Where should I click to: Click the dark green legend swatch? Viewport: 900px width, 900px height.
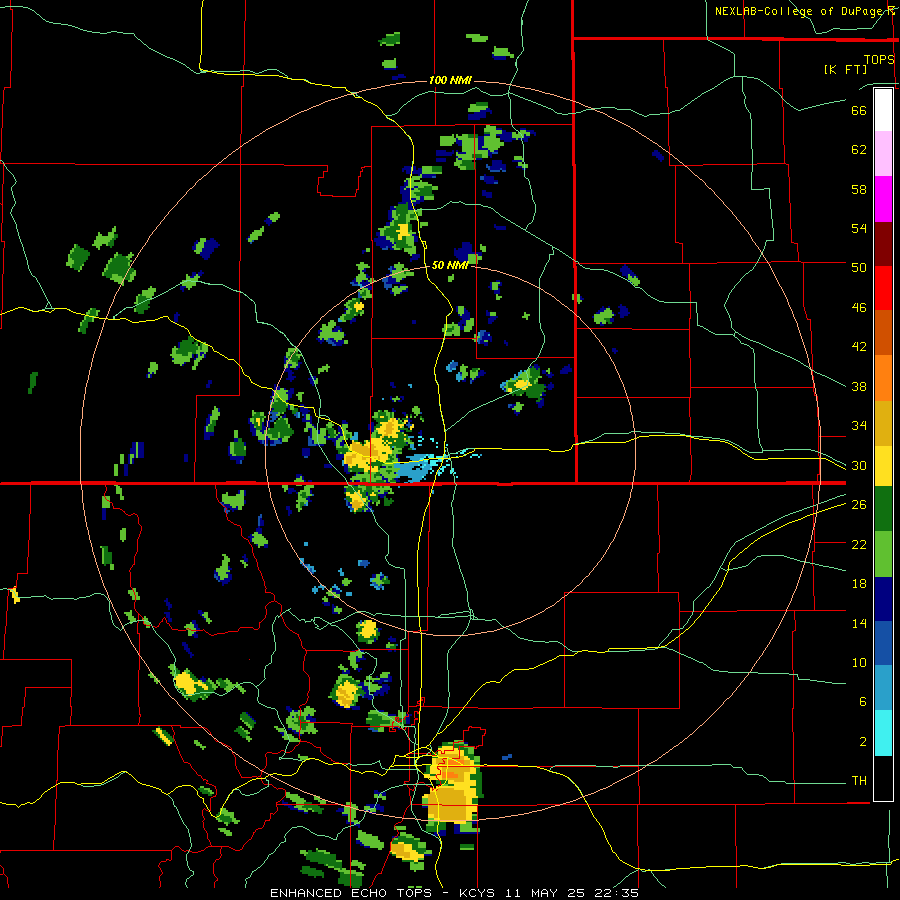883,509
